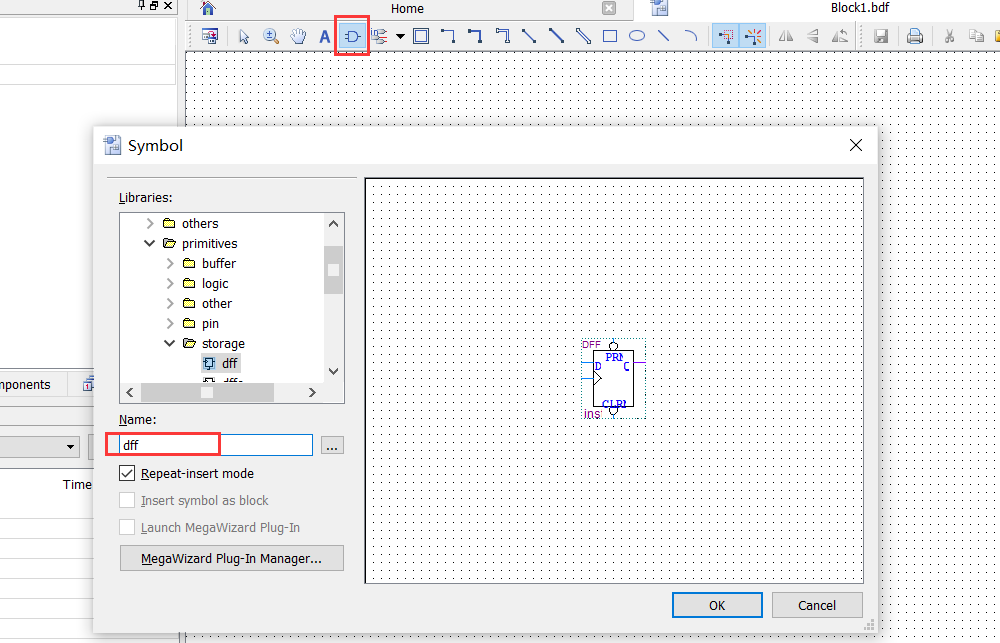Activate the Zoom tool
This screenshot has width=1000, height=643.
pos(271,36)
